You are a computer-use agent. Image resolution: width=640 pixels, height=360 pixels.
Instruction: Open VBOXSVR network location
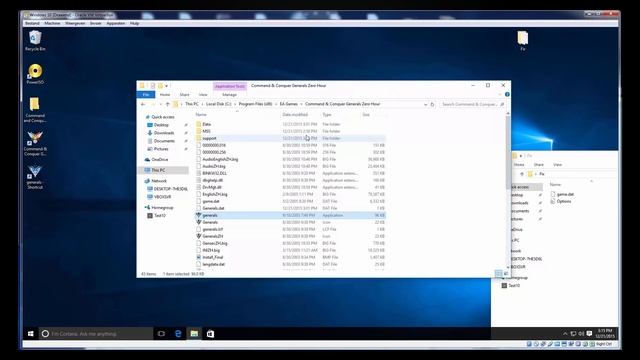click(x=162, y=197)
